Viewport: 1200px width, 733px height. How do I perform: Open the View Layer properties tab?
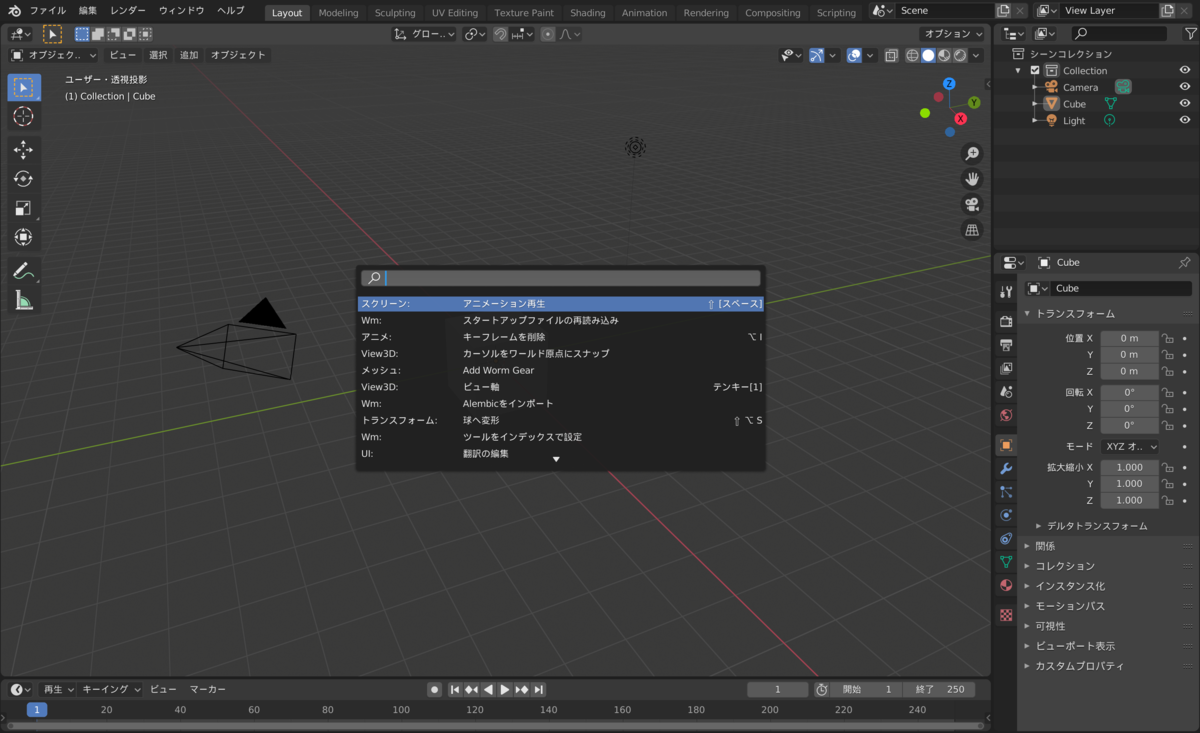pyautogui.click(x=1006, y=368)
